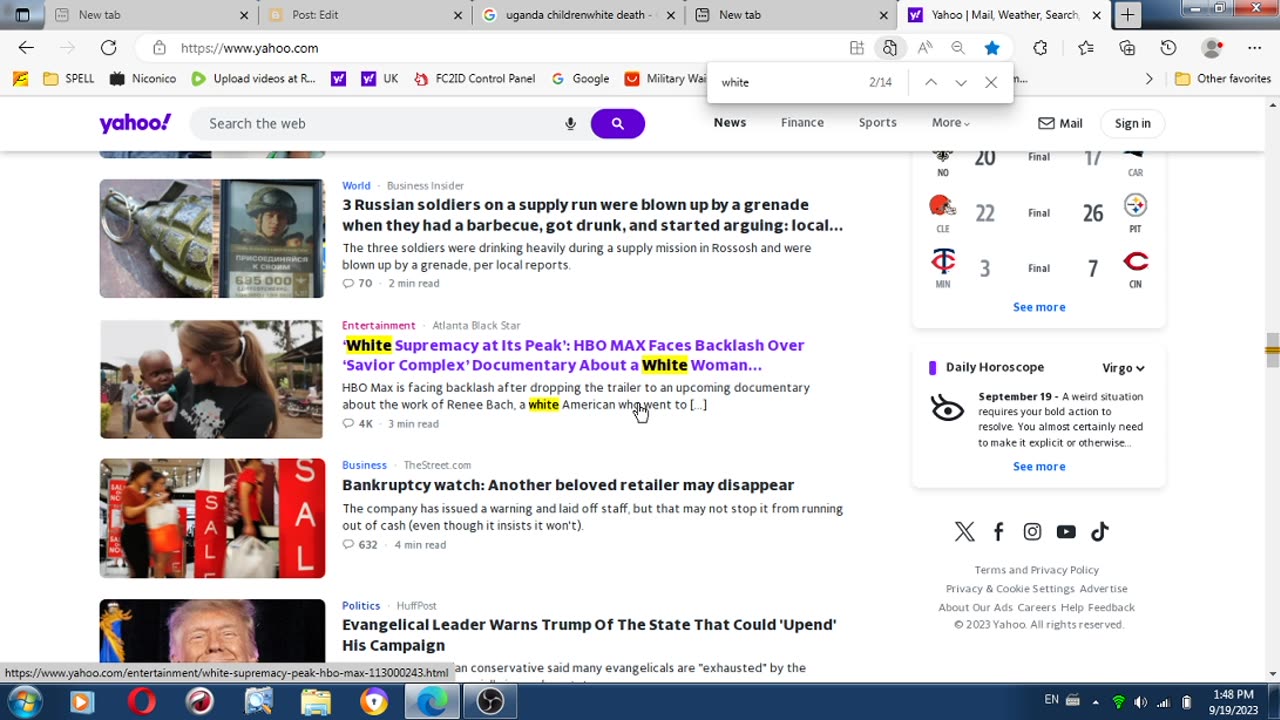The image size is (1280, 720).
Task: Click See more under Daily Horoscope
Action: point(1039,466)
